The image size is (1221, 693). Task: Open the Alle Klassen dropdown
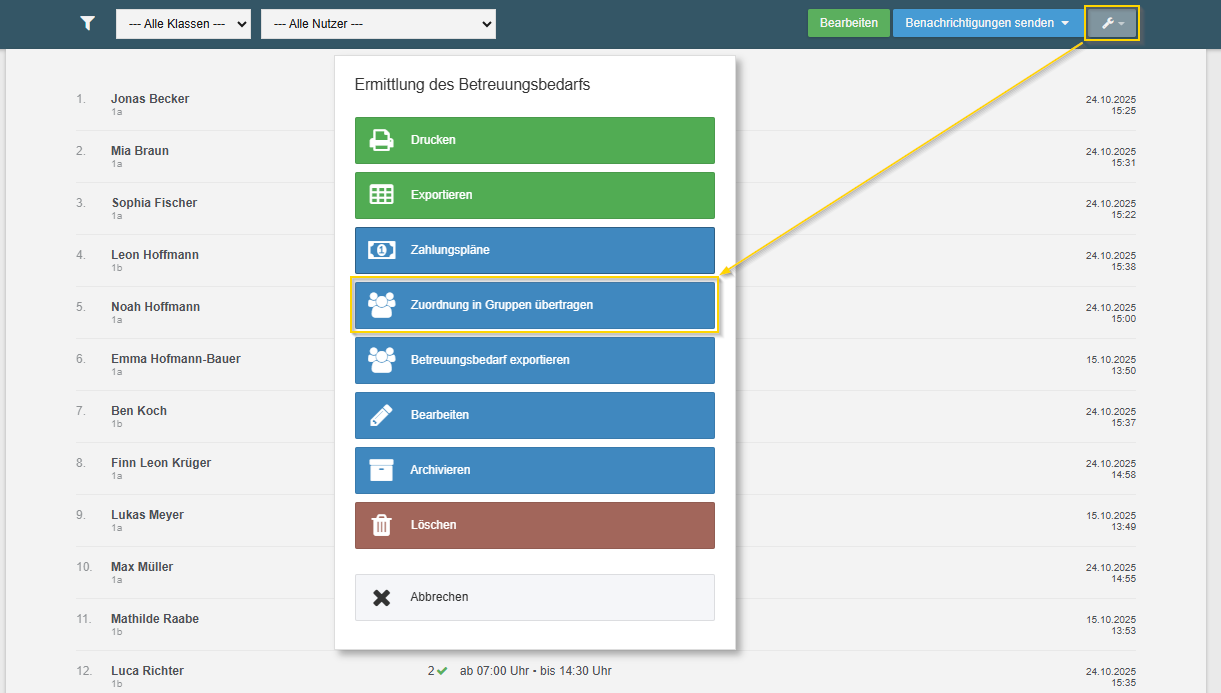(x=183, y=24)
